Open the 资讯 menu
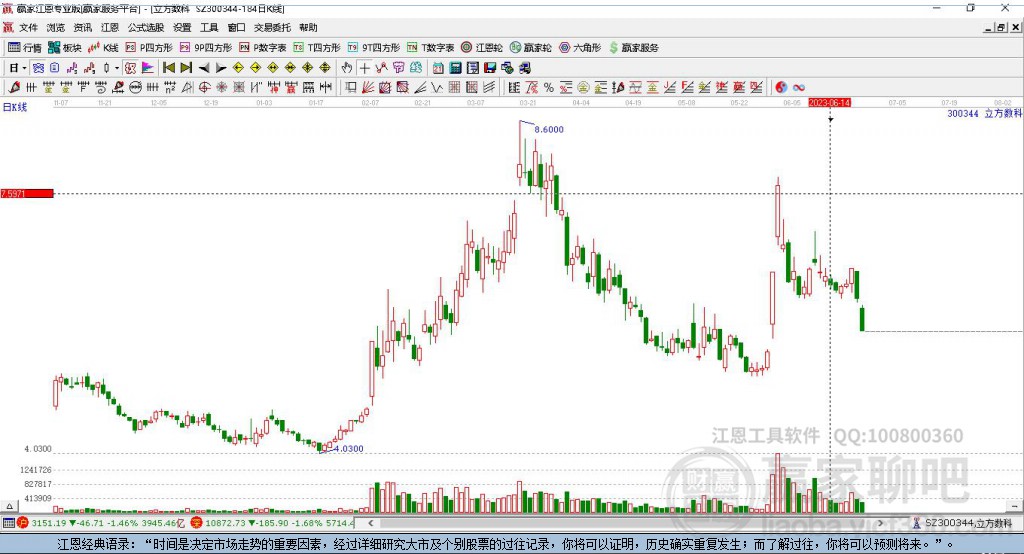 point(82,27)
